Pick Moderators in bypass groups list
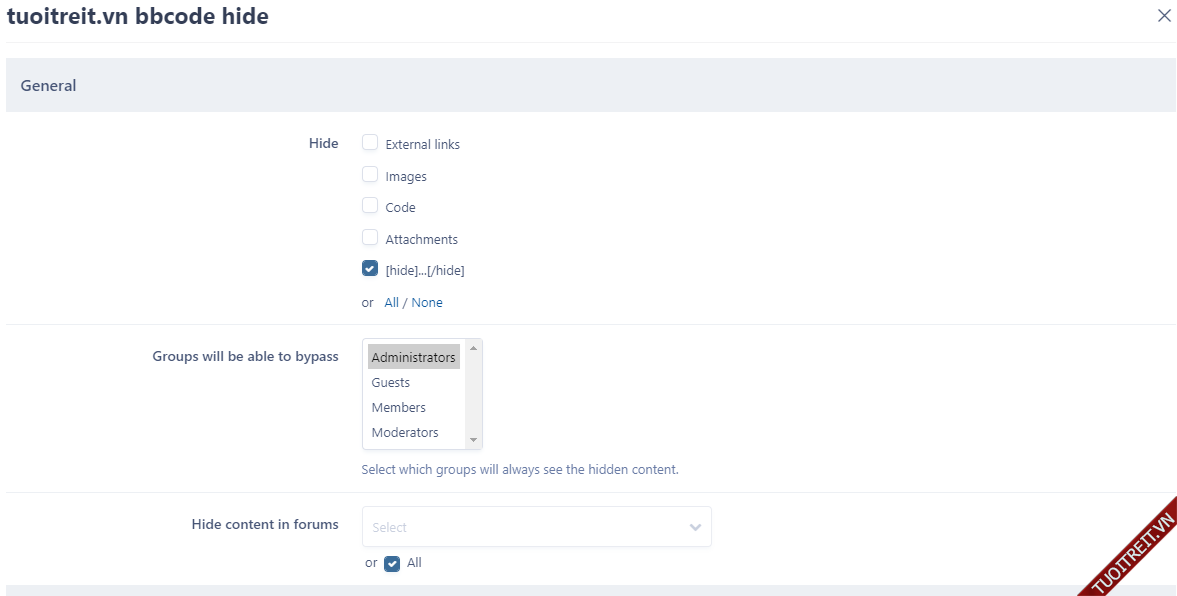The image size is (1177, 596). (x=405, y=433)
